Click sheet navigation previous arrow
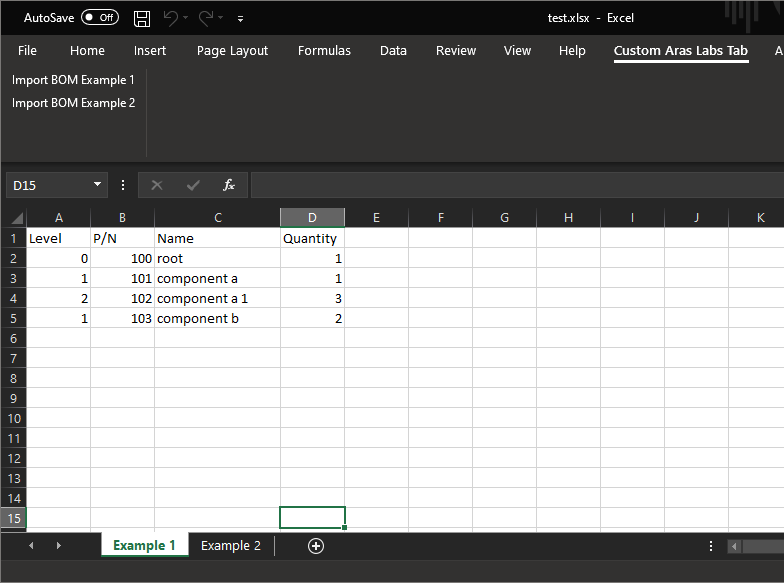 pyautogui.click(x=31, y=546)
